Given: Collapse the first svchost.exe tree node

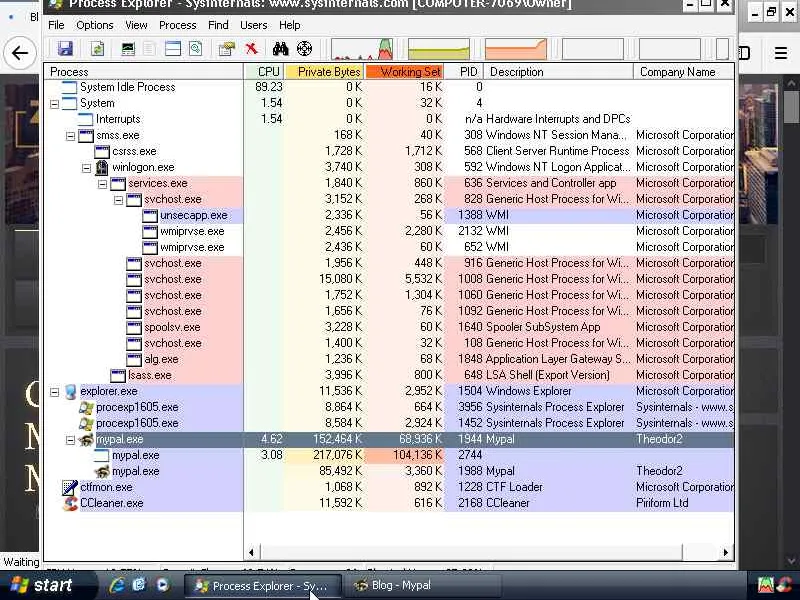Looking at the screenshot, I should [118, 200].
